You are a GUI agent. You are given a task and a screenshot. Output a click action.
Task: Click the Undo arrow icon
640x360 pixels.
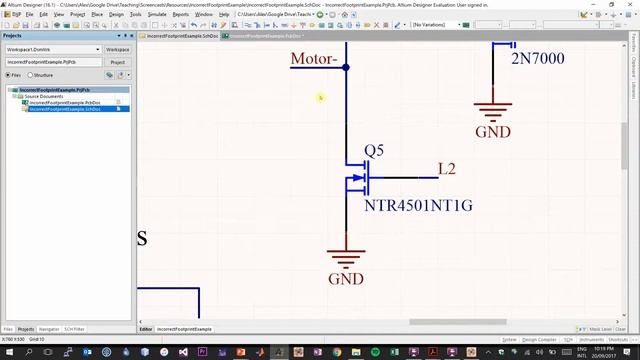194,25
